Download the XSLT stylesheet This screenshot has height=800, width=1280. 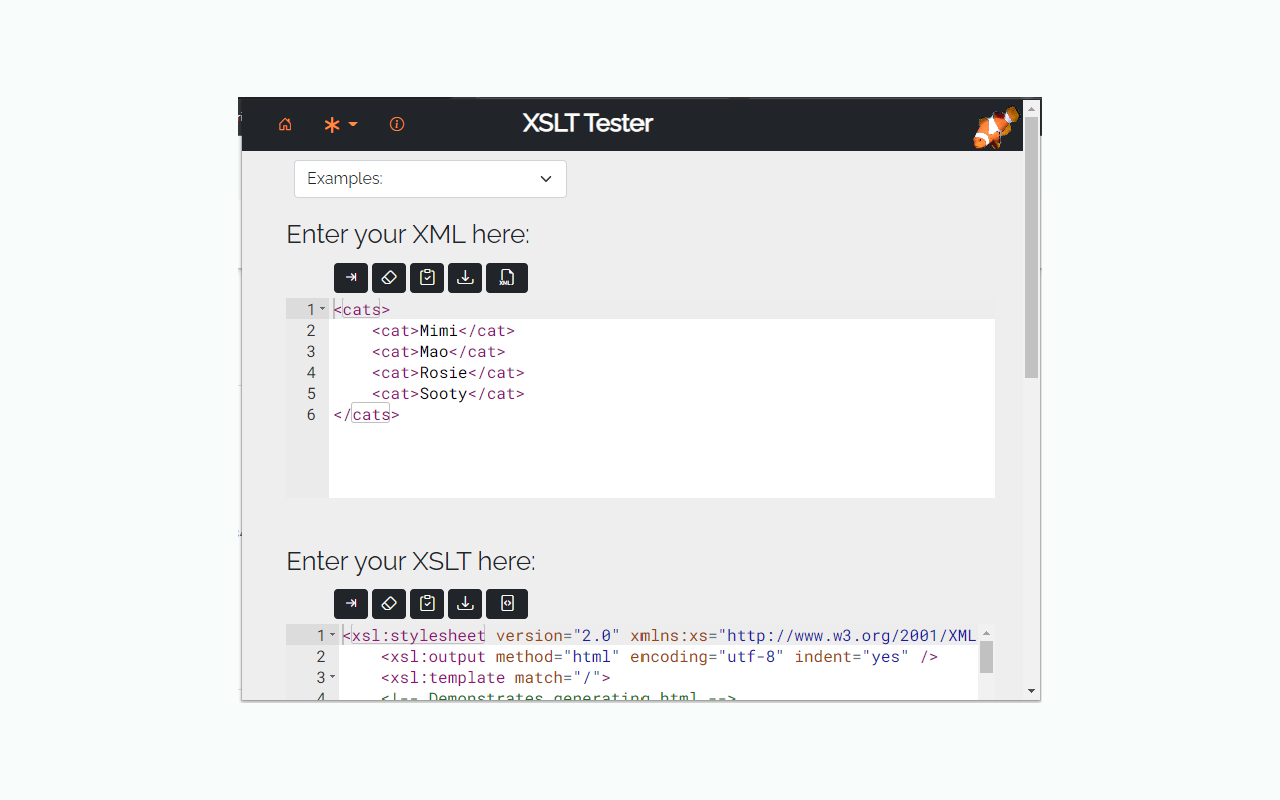point(465,603)
